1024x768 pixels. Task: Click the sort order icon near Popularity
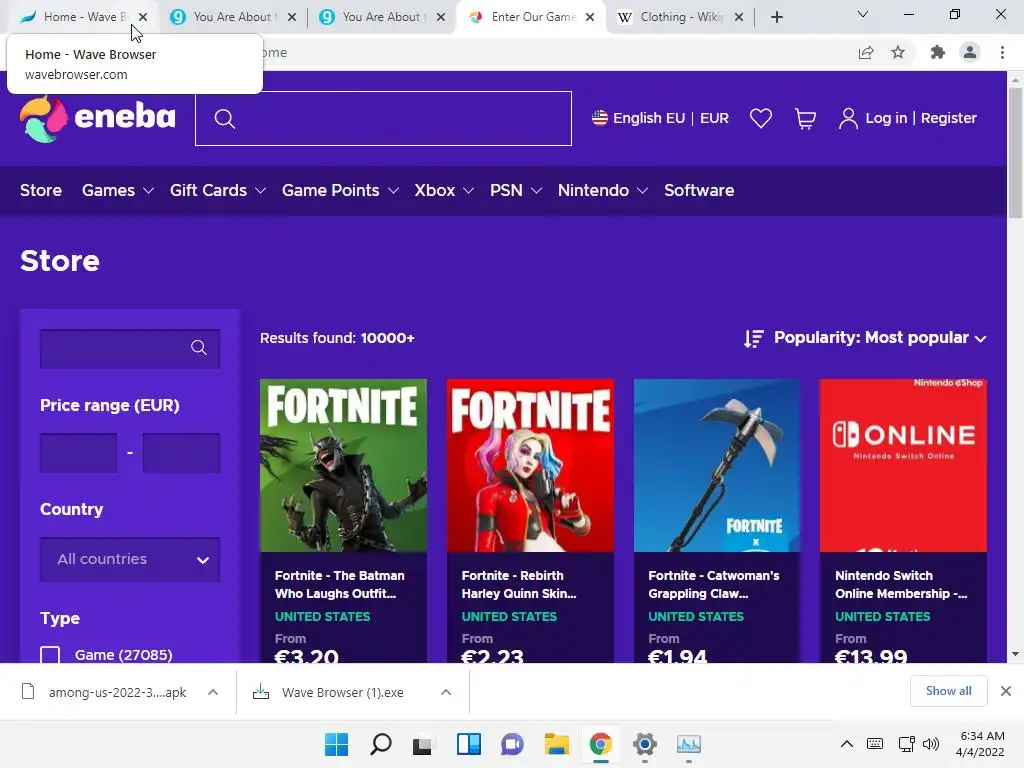[x=754, y=338]
